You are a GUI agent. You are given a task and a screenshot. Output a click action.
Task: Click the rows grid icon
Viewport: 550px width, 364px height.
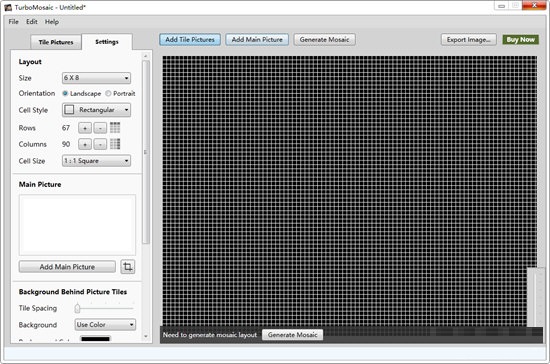coord(115,128)
